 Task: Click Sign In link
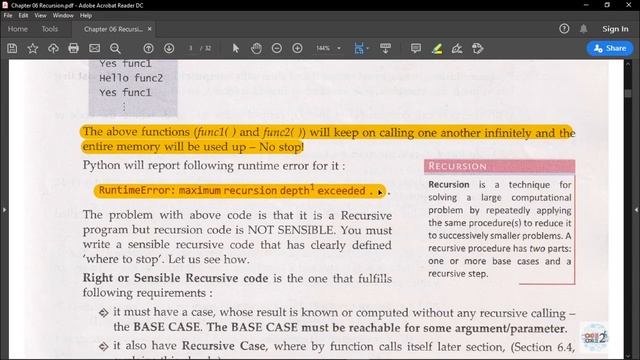[x=615, y=29]
